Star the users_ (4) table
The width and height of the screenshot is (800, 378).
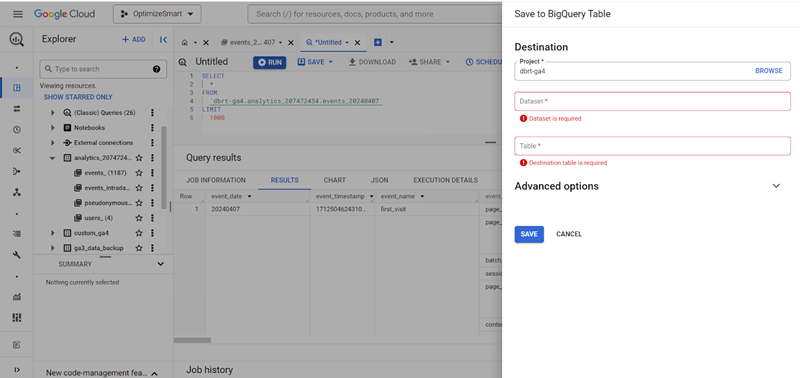pyautogui.click(x=138, y=218)
